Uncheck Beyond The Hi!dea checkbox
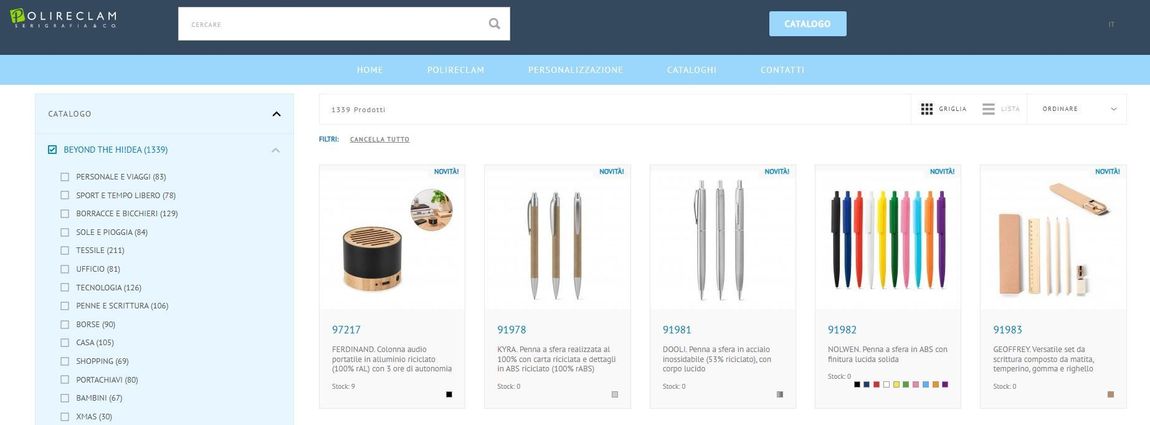 click(52, 150)
